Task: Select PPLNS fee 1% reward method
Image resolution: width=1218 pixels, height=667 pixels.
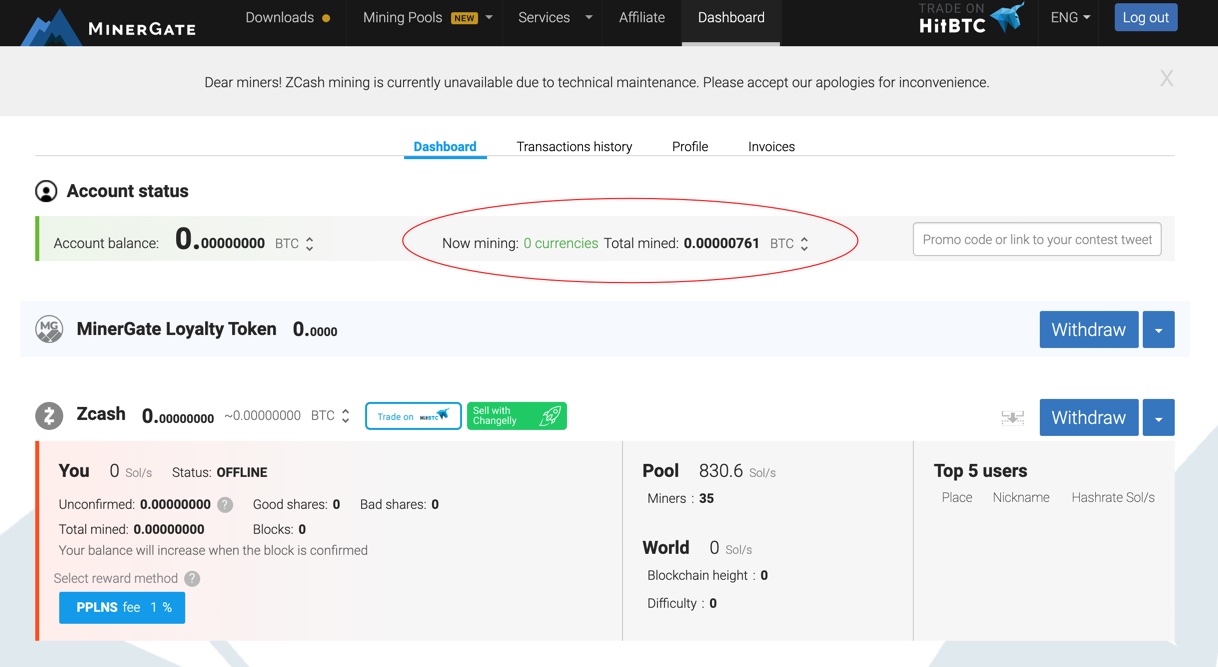Action: tap(122, 608)
